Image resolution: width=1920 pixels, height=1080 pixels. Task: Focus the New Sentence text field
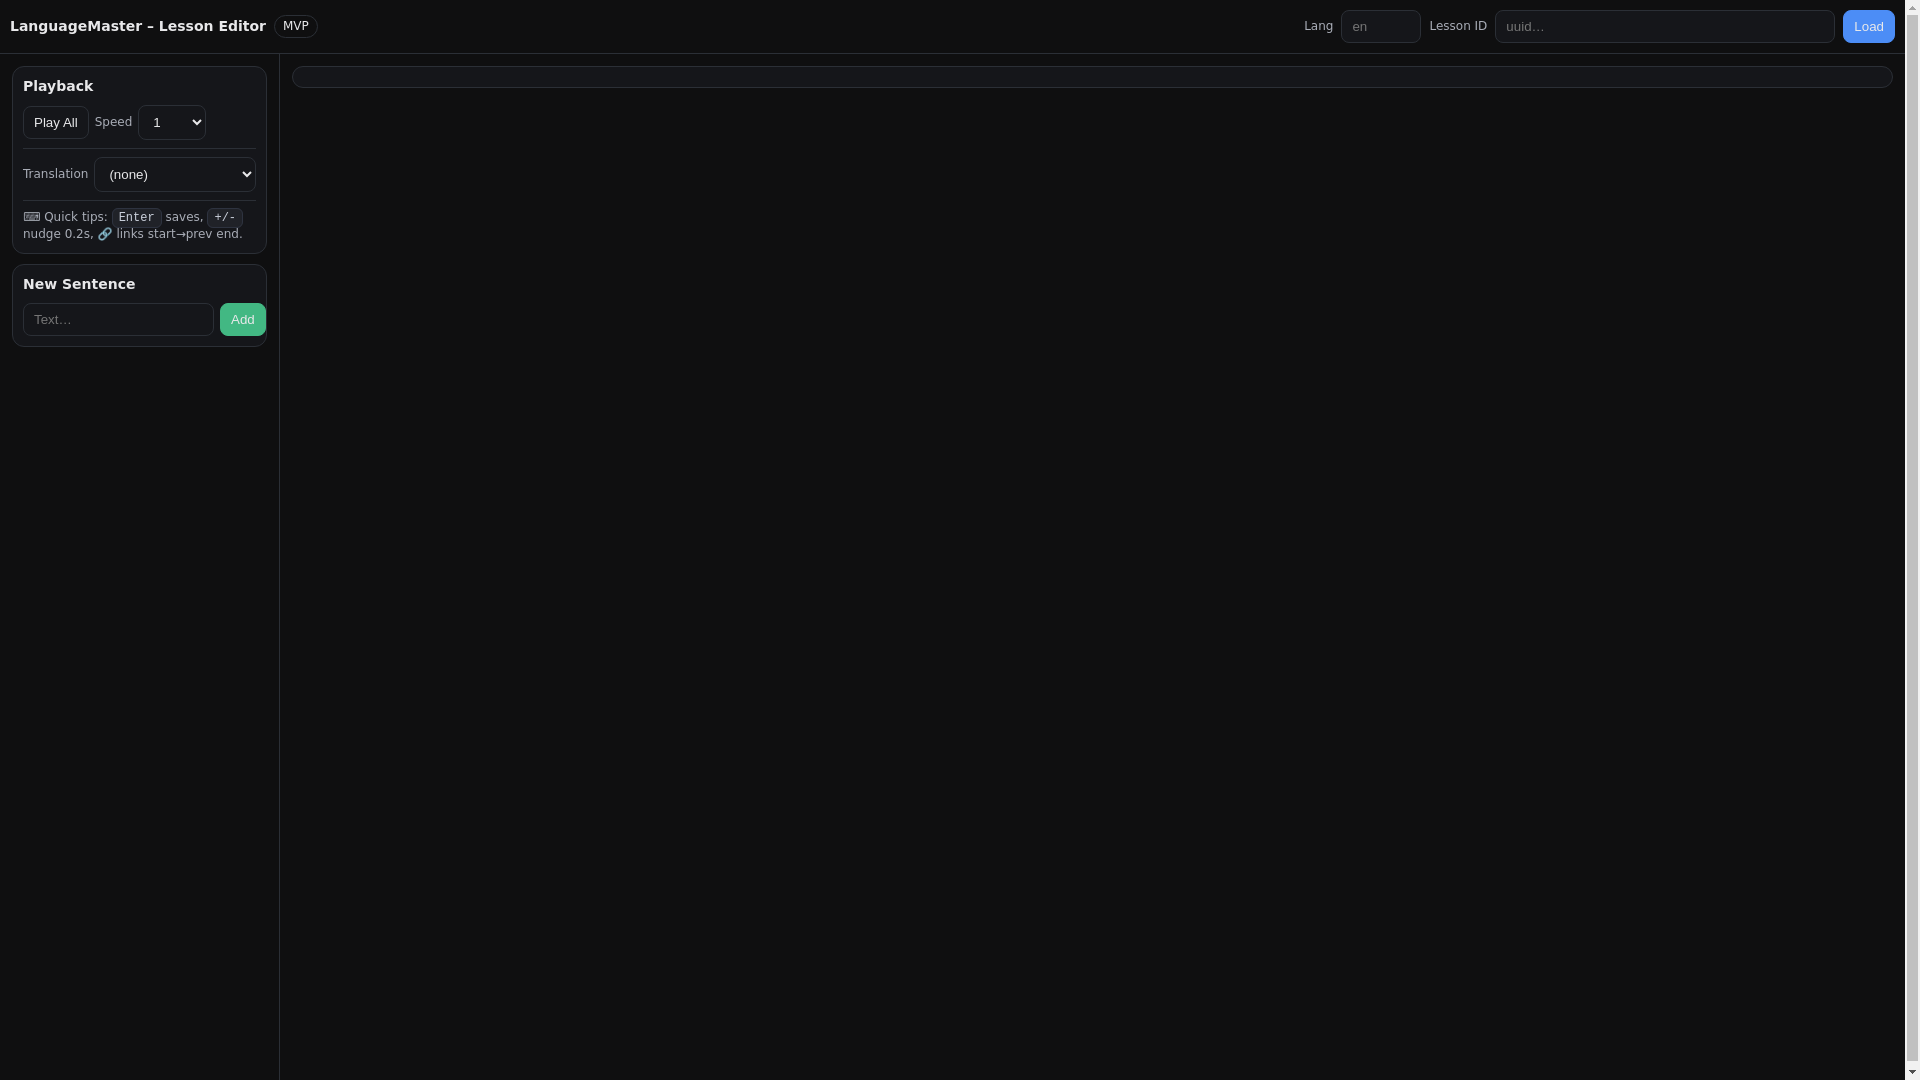118,320
